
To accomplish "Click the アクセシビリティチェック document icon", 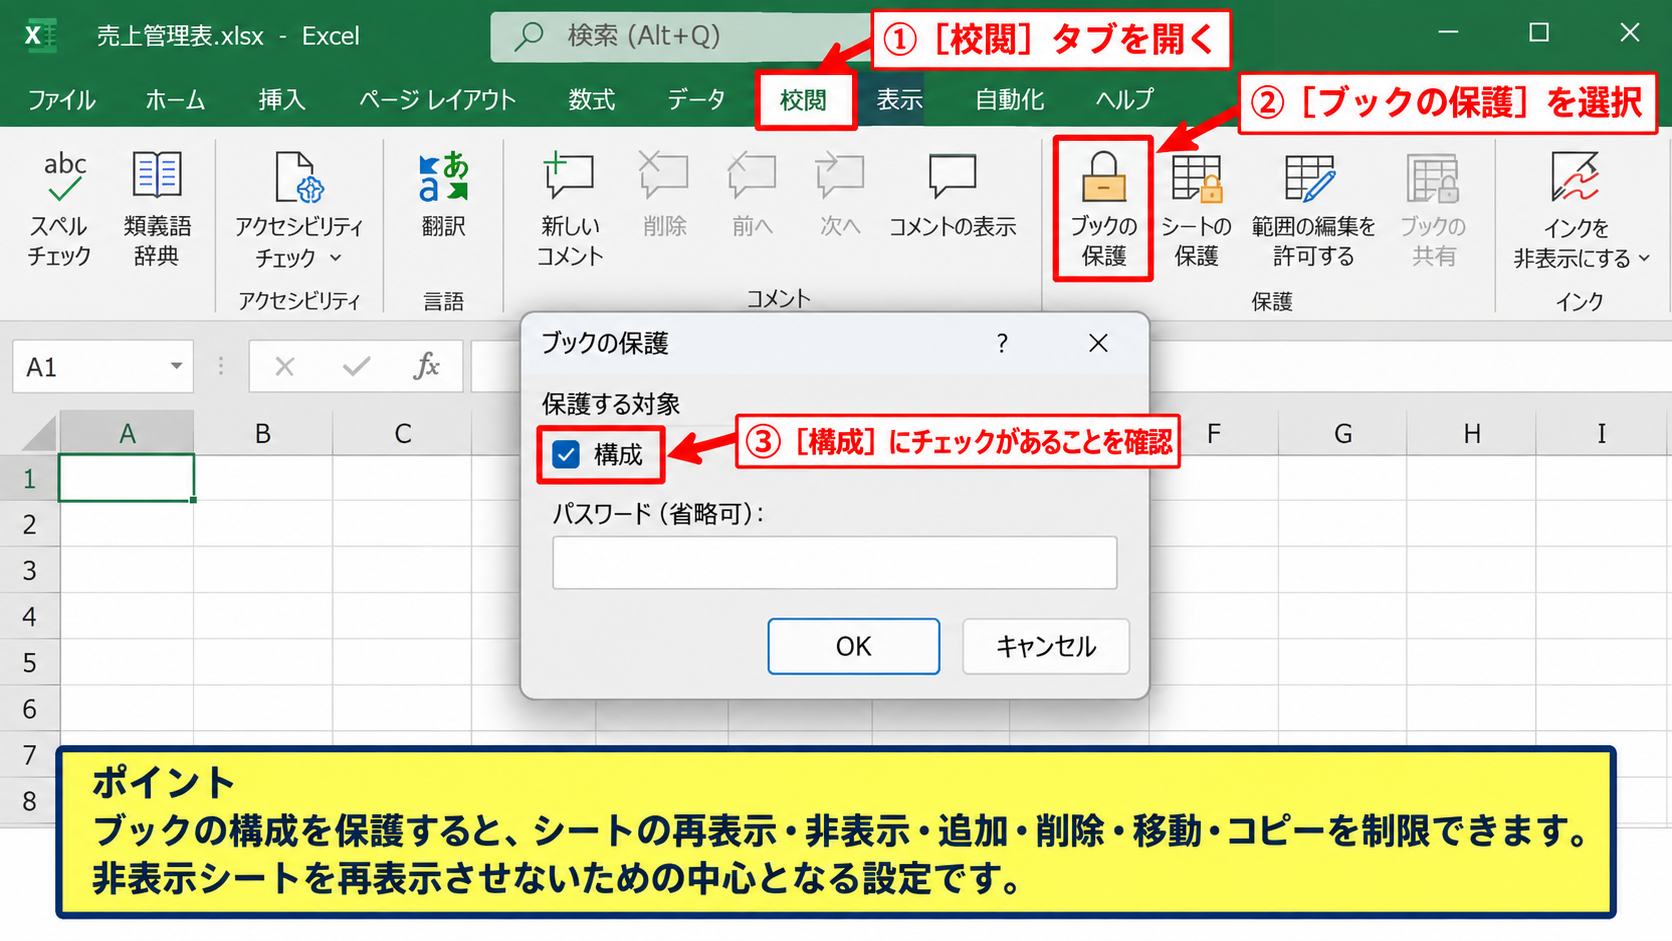I will pyautogui.click(x=298, y=177).
